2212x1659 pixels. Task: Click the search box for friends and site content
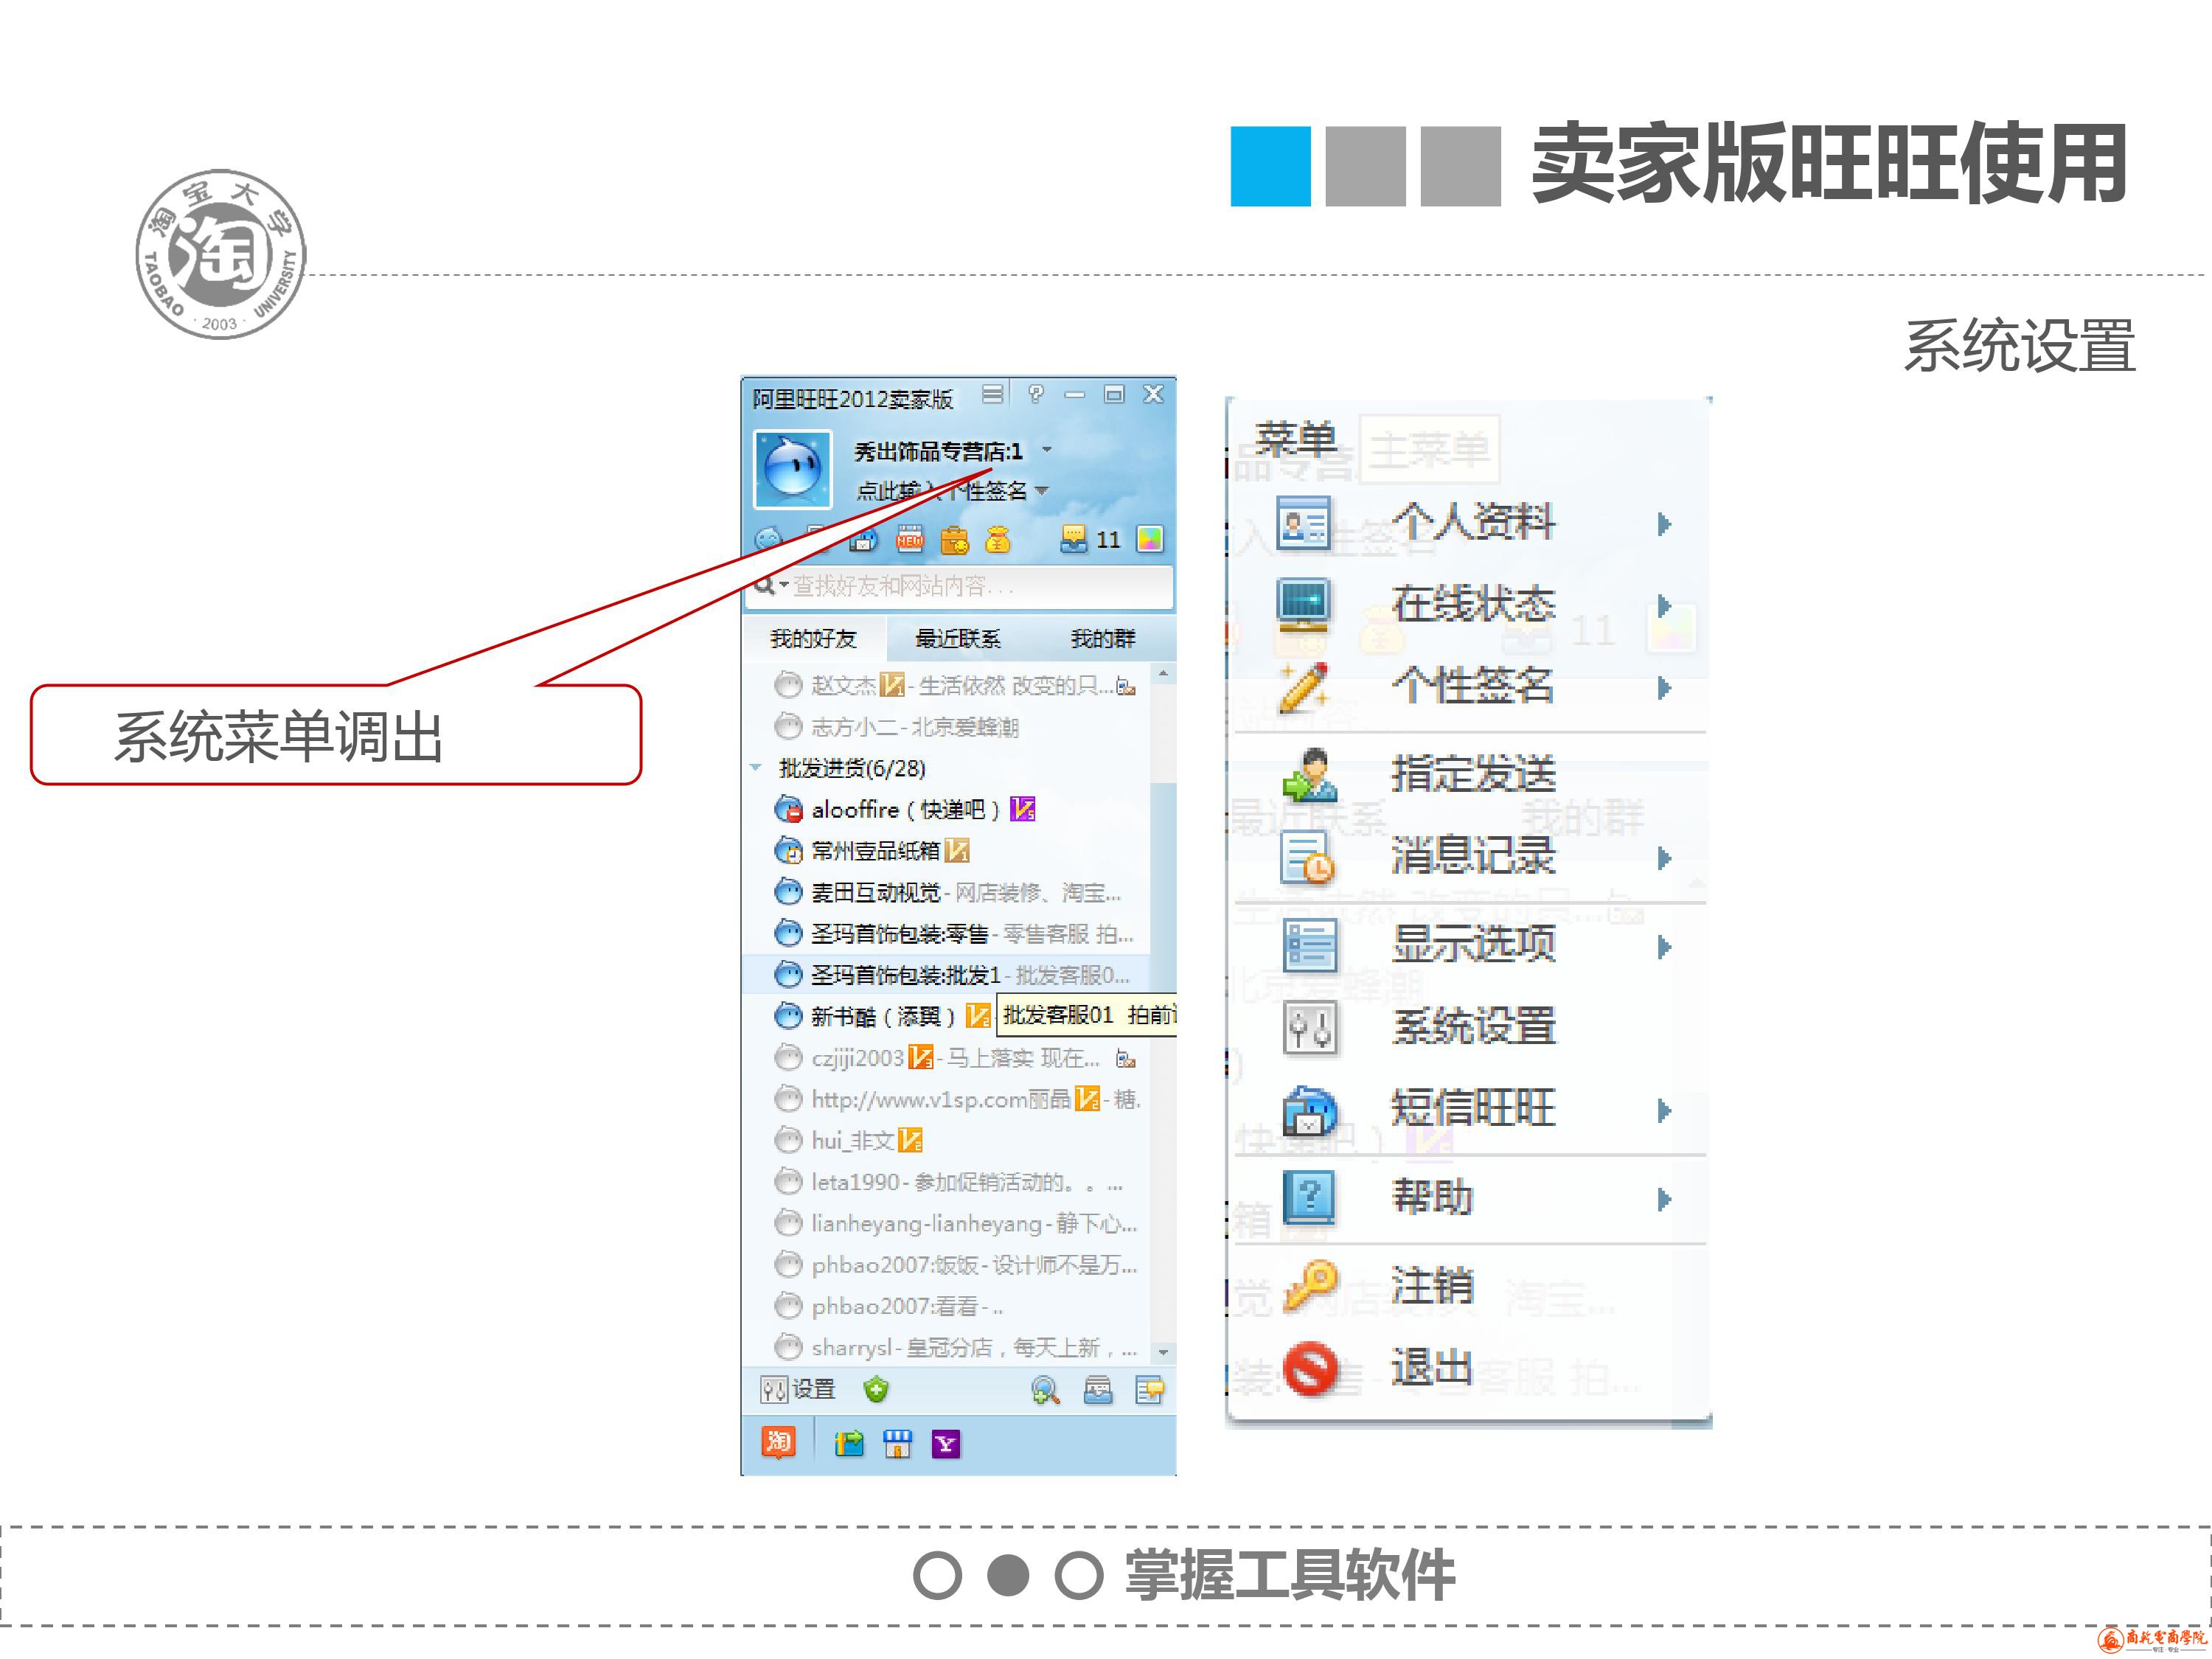[x=959, y=586]
